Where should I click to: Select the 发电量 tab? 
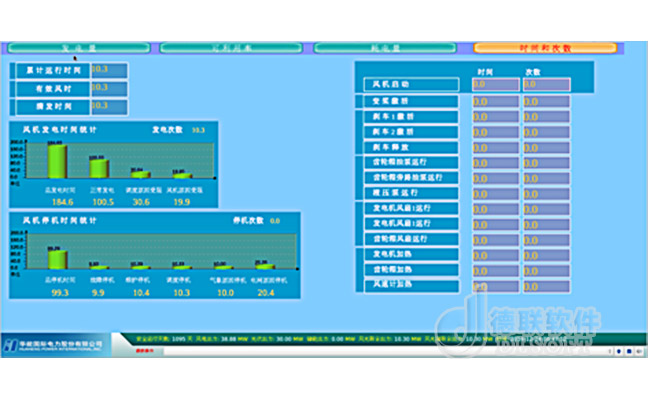78,47
